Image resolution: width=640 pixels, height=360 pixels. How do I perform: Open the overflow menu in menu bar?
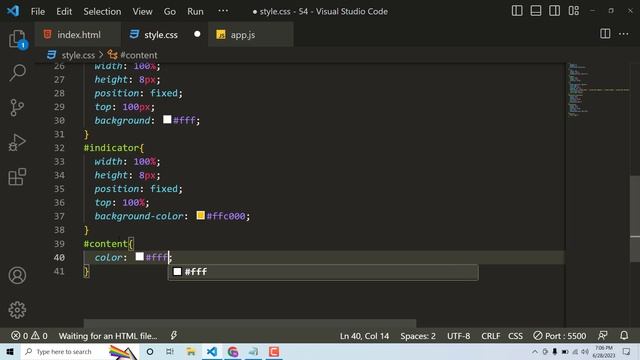tap(223, 11)
